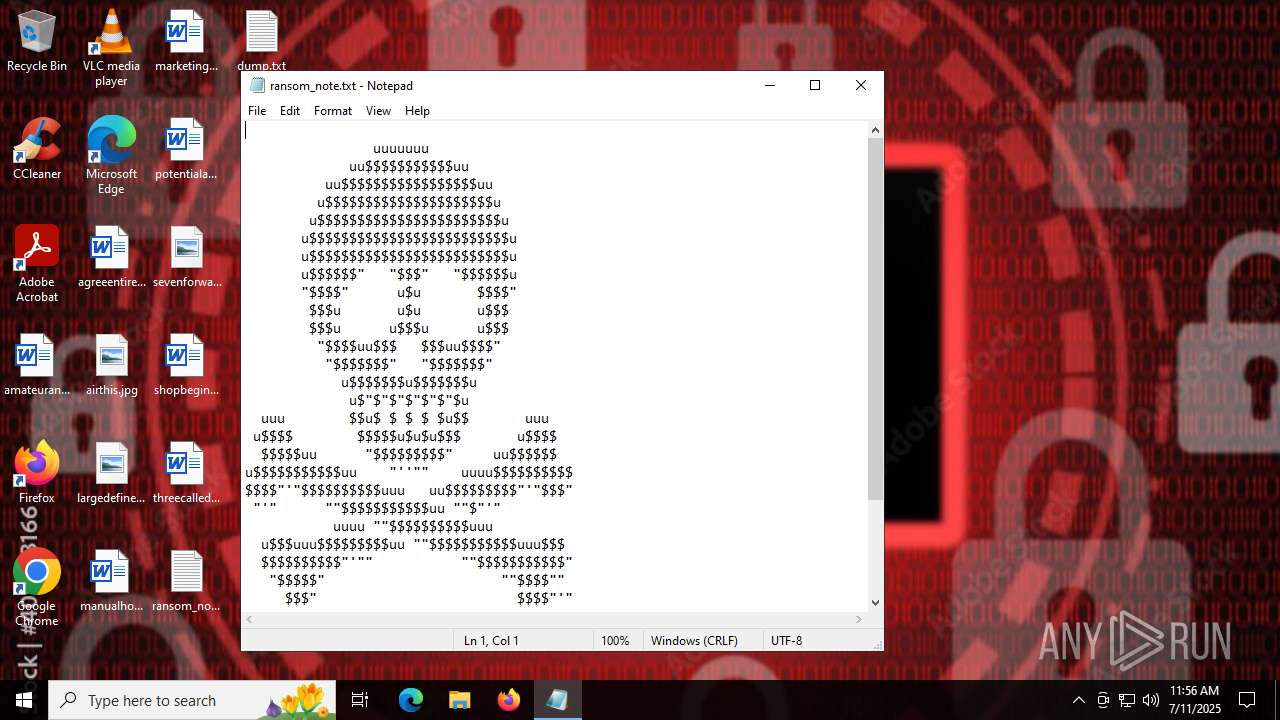Screen dimensions: 1280x720
Task: Click the 'Windows (CRLF)' status text
Action: [x=694, y=641]
